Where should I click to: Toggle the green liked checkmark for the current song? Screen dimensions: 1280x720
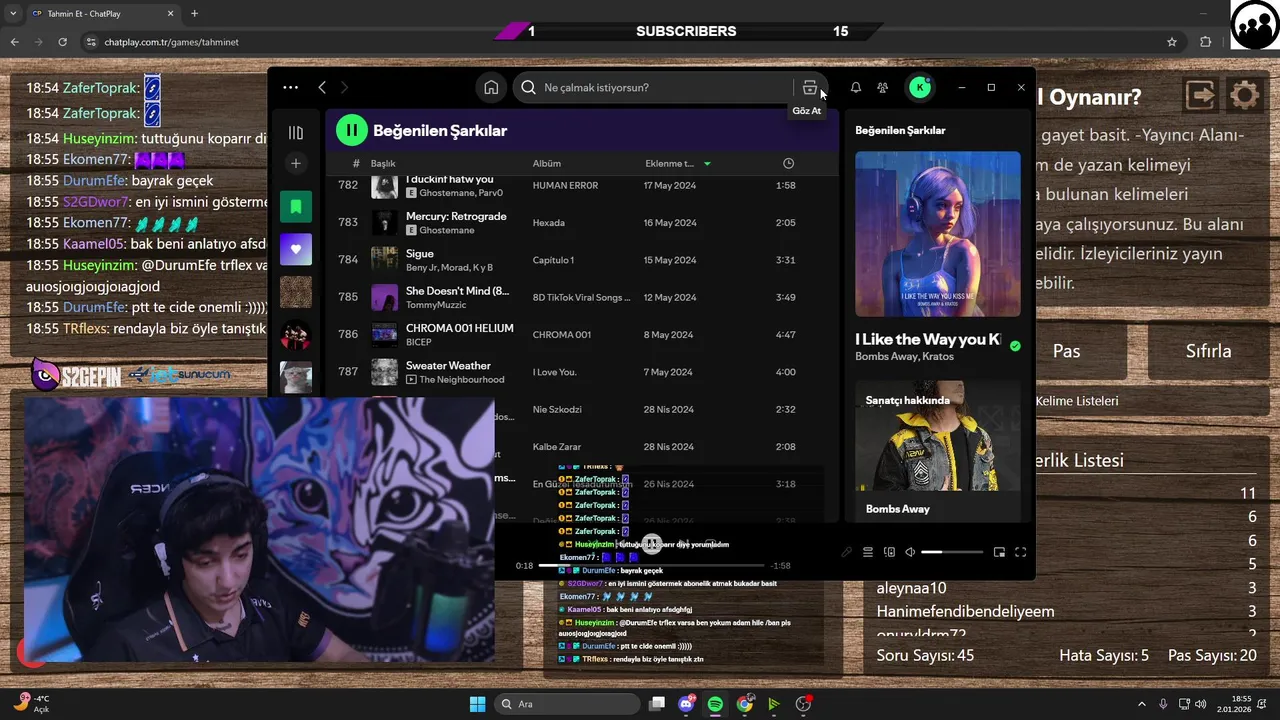click(1015, 346)
